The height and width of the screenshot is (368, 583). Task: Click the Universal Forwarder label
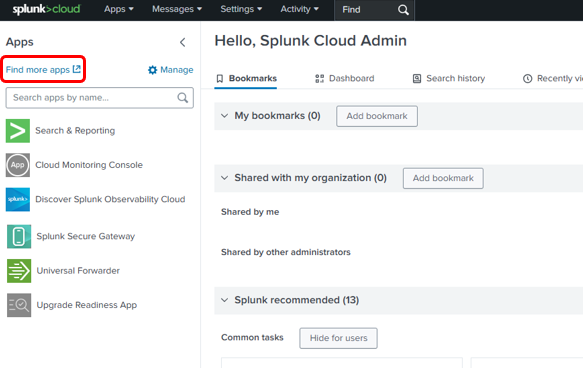click(78, 271)
